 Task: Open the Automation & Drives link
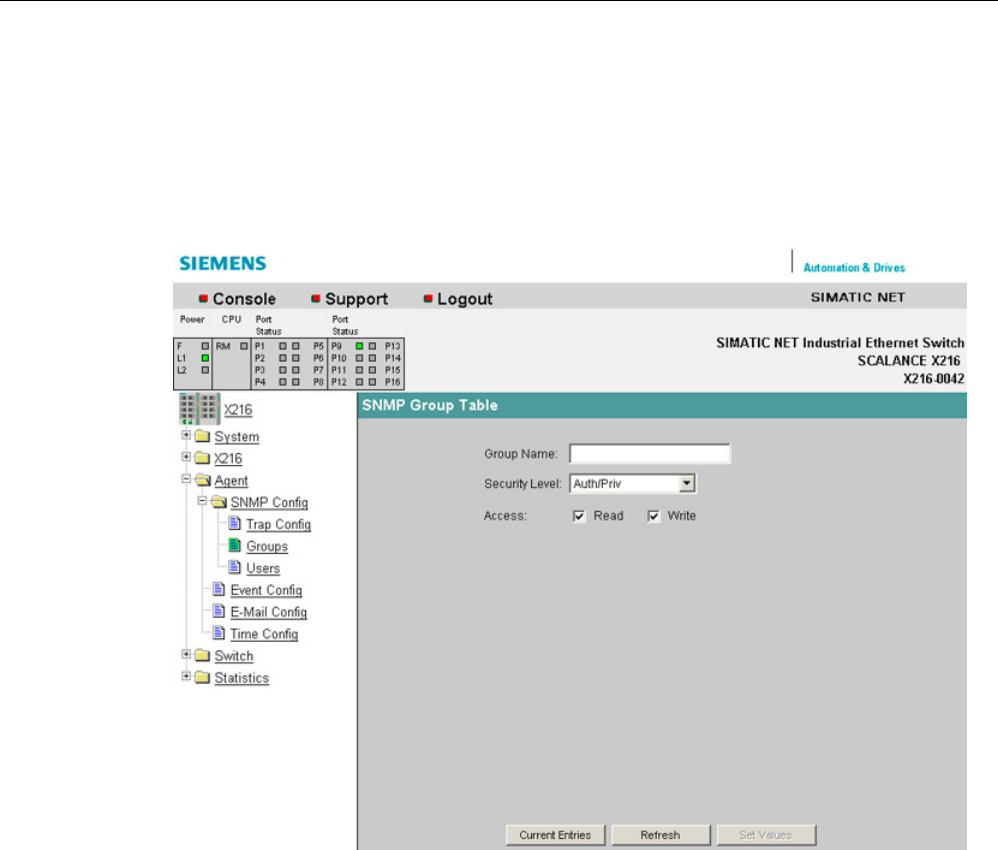pyautogui.click(x=854, y=268)
